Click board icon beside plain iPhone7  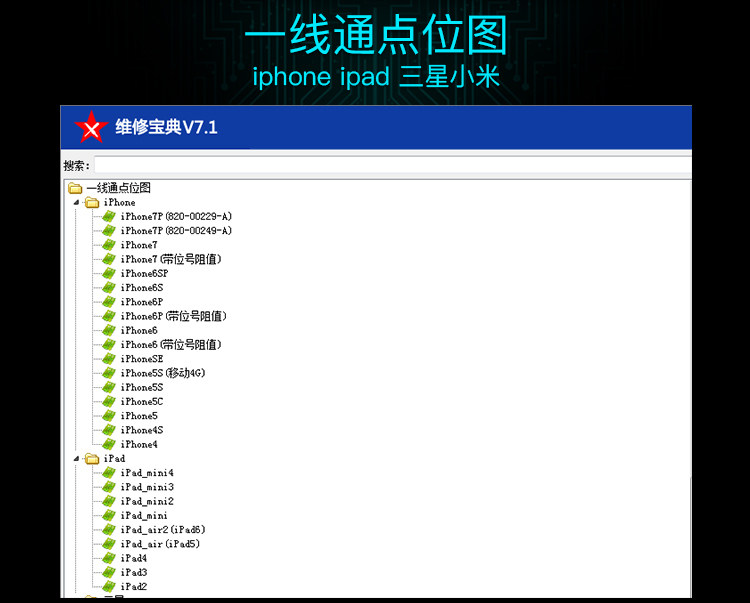pos(109,245)
